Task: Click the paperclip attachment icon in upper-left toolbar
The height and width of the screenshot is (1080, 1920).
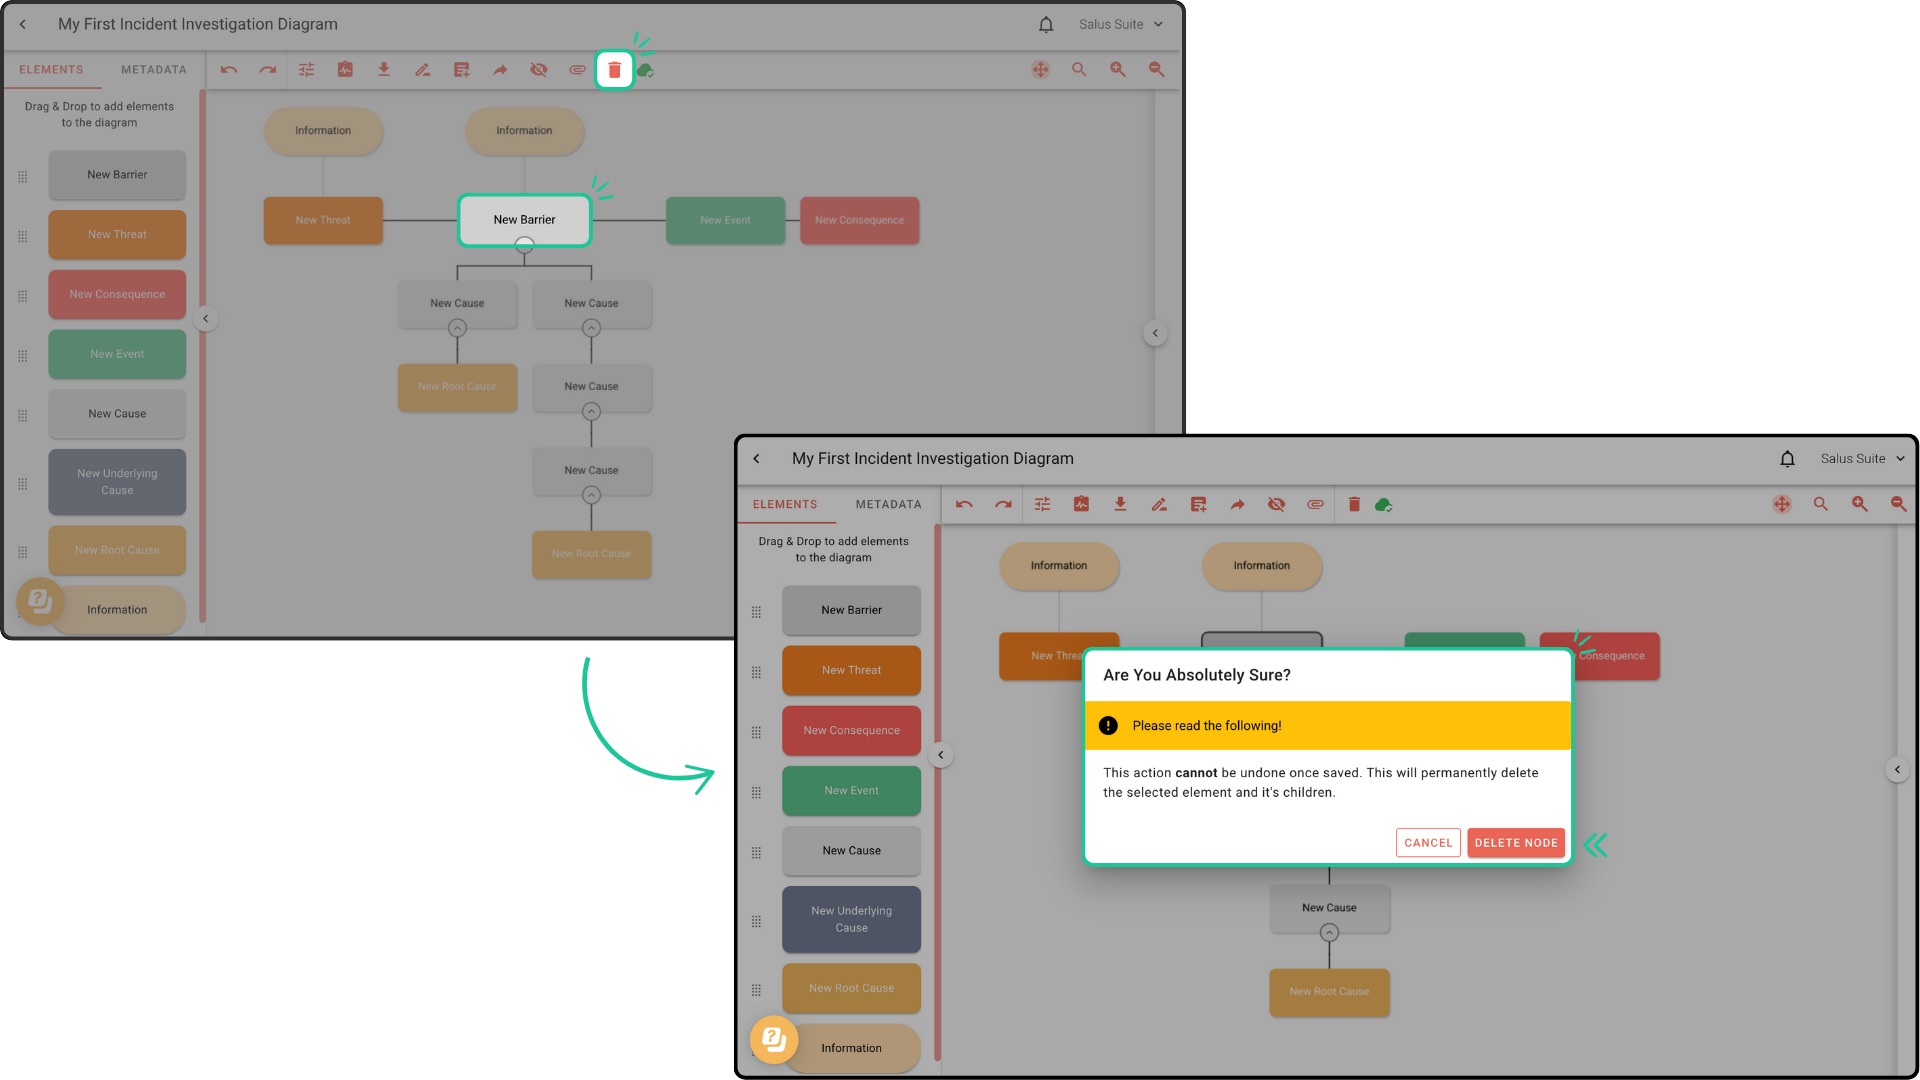Action: [577, 70]
